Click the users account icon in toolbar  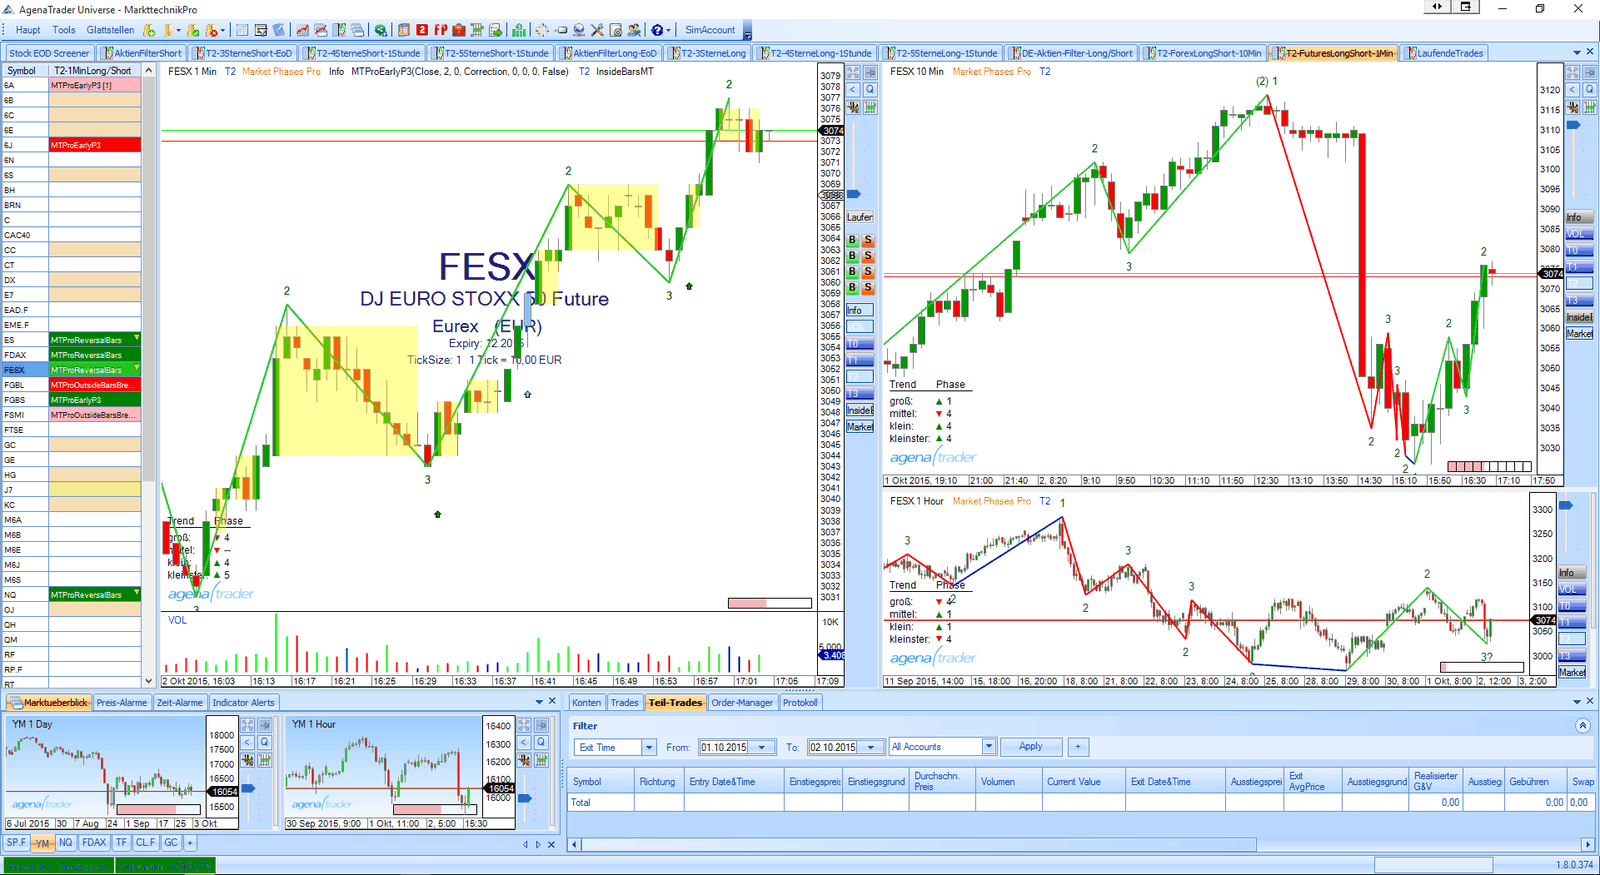coord(634,30)
